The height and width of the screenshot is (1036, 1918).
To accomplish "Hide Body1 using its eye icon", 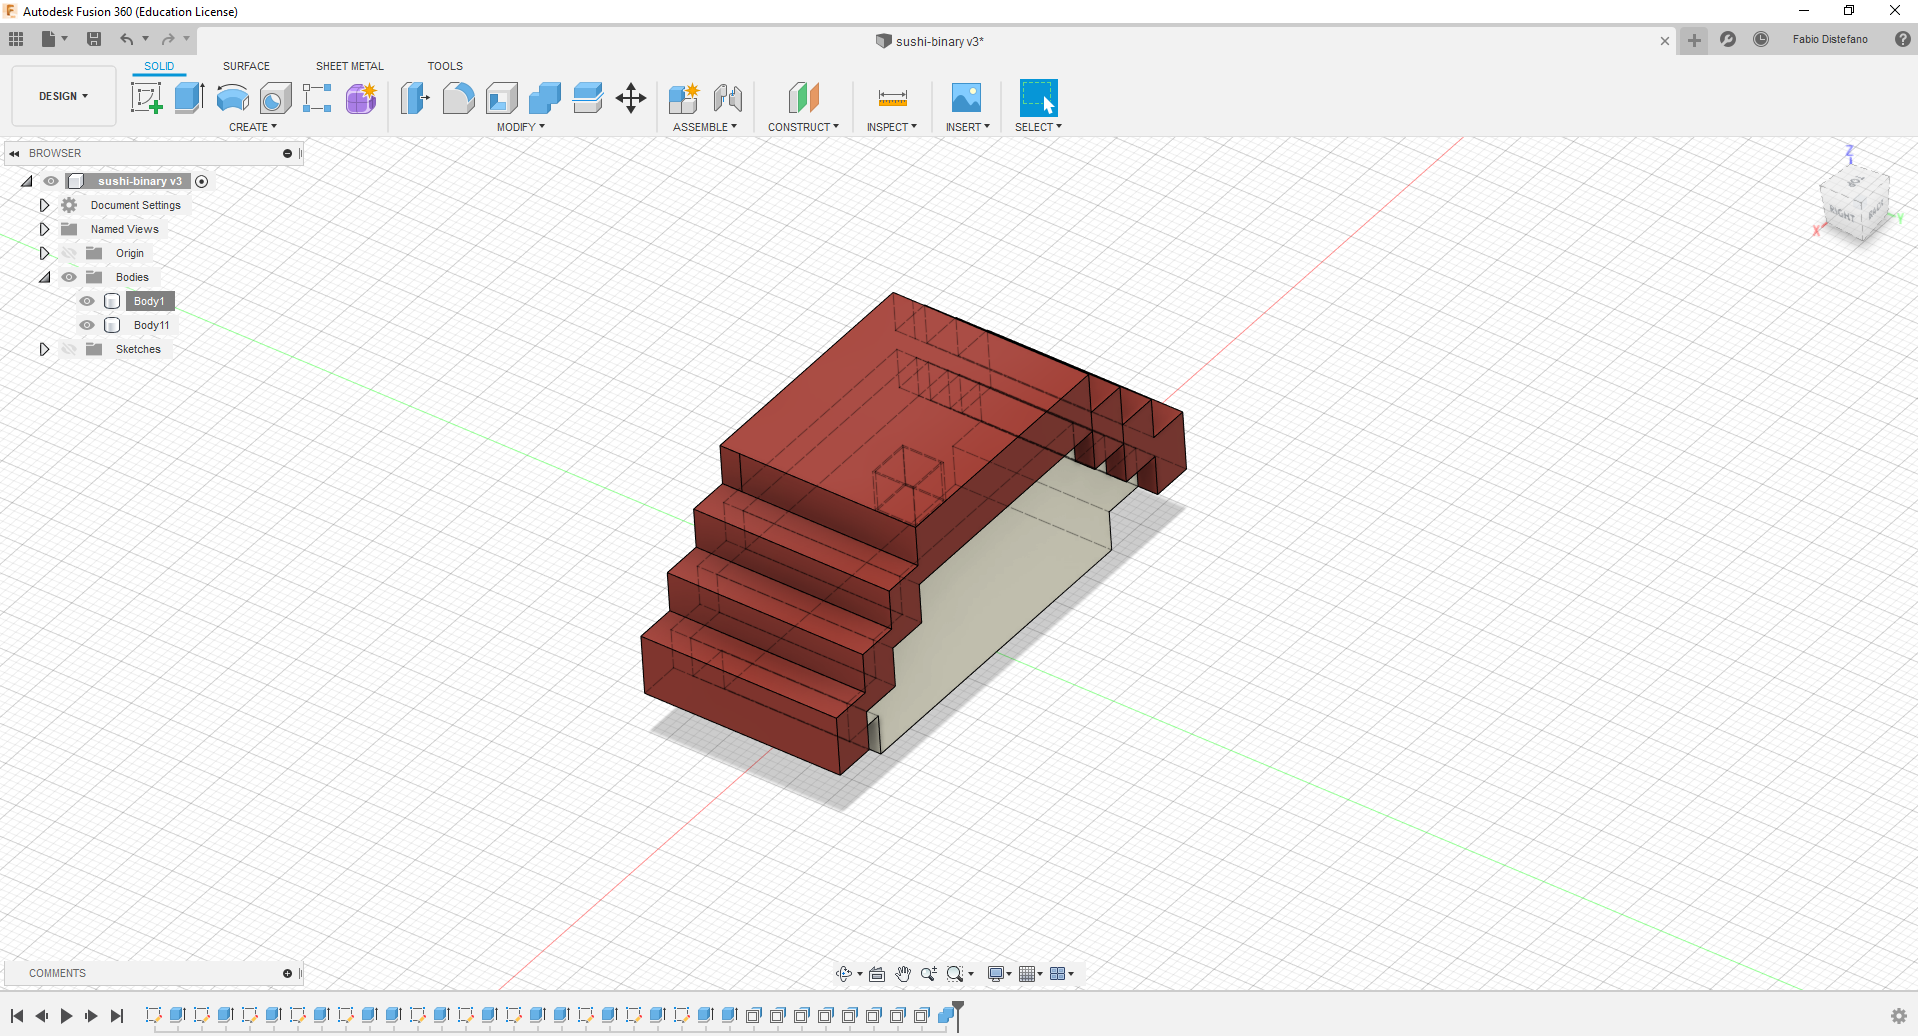I will [87, 301].
